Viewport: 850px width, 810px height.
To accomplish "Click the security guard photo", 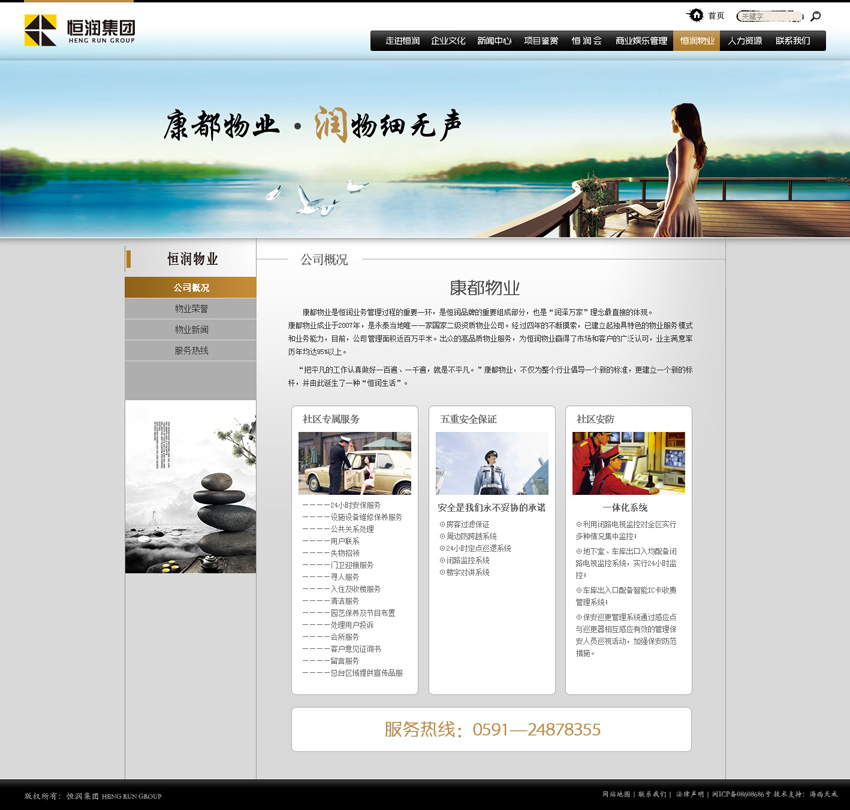I will pos(491,463).
